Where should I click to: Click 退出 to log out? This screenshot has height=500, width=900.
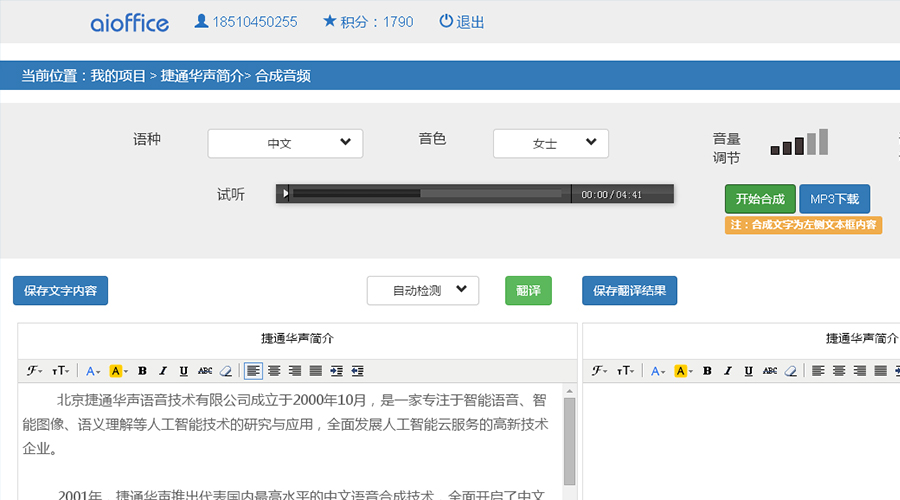click(x=462, y=22)
